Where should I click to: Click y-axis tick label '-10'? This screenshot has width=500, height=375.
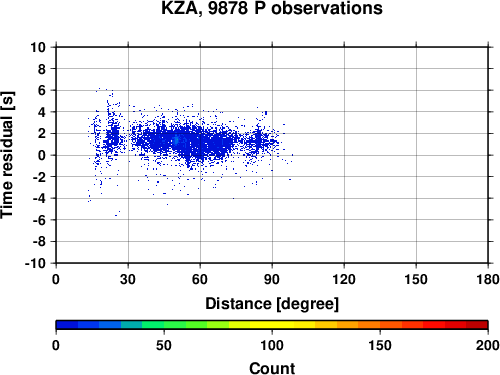(36, 263)
